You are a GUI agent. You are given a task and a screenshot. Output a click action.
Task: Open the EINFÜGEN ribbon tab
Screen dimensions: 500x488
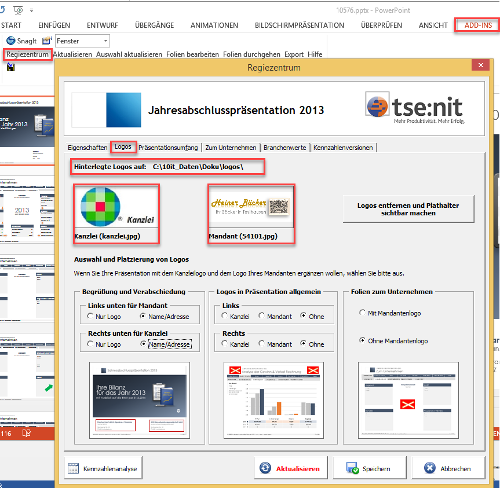(54, 25)
